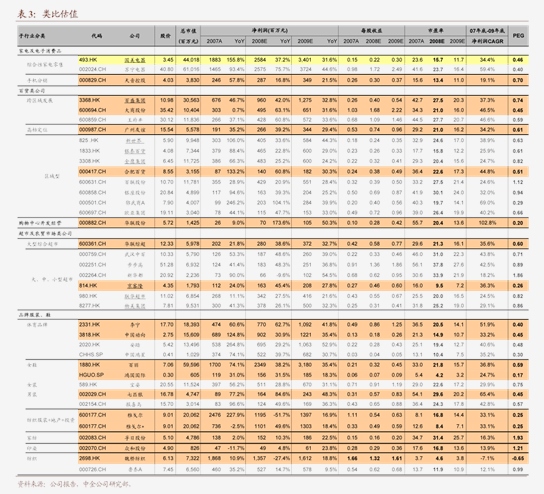
Task: Click stock code 8277.HK
Action: pyautogui.click(x=90, y=306)
